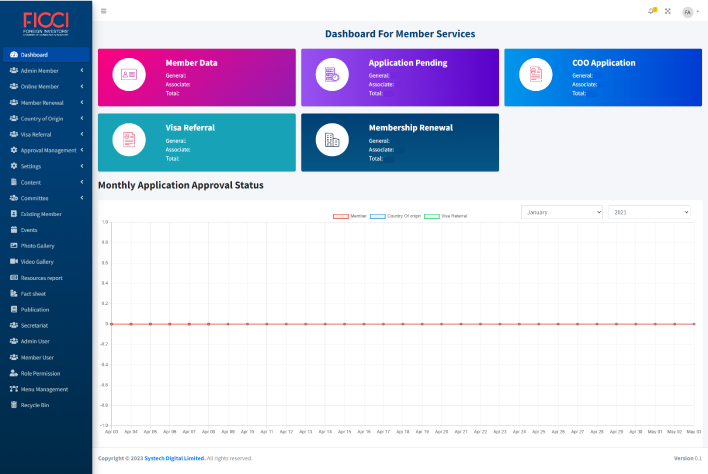Click the COO Application document icon

[x=535, y=76]
